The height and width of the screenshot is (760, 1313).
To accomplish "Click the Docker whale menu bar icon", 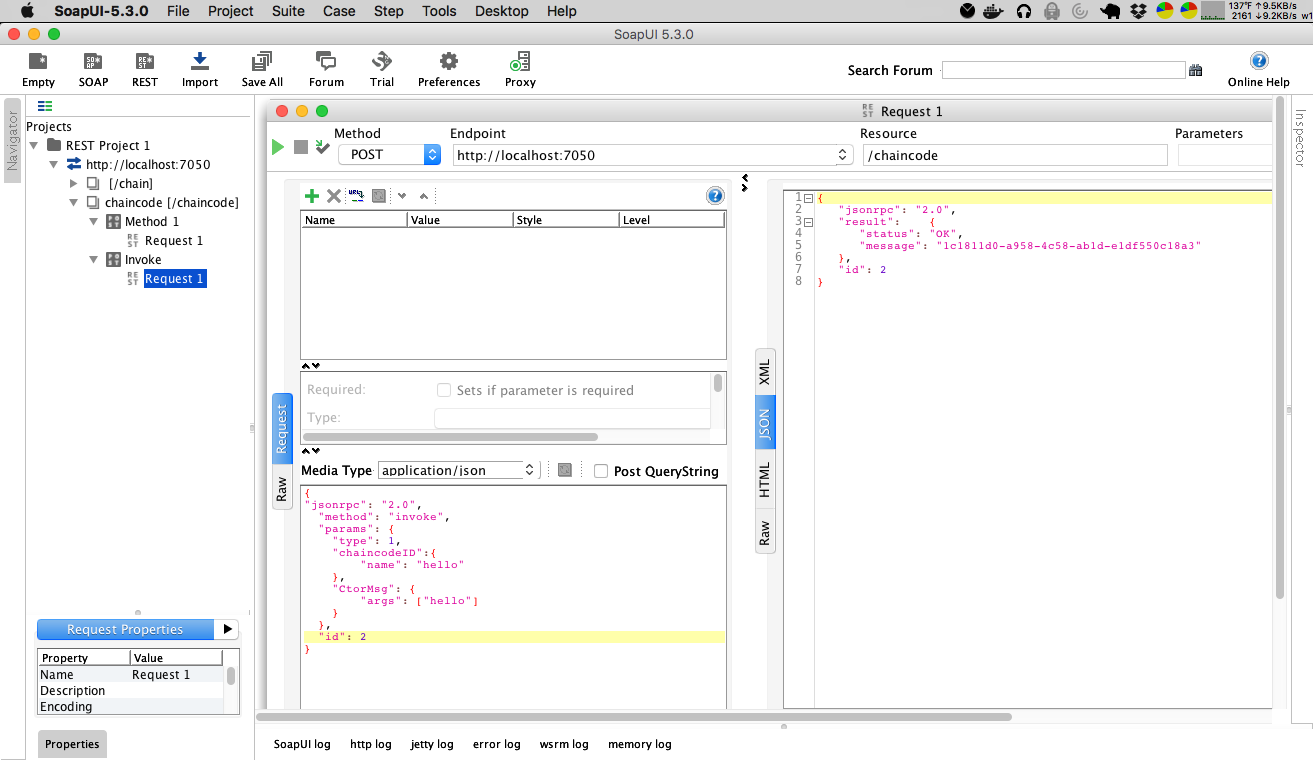I will (993, 11).
